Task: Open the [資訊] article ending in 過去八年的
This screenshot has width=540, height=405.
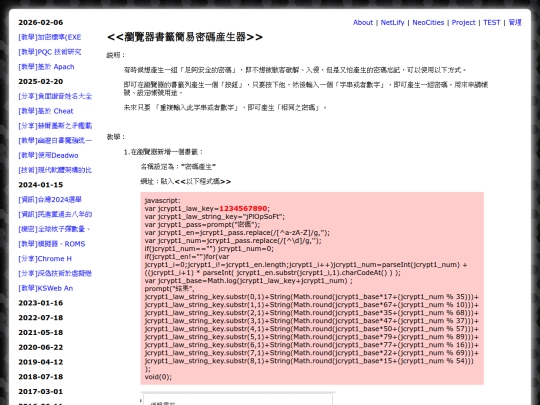Action: pos(55,215)
